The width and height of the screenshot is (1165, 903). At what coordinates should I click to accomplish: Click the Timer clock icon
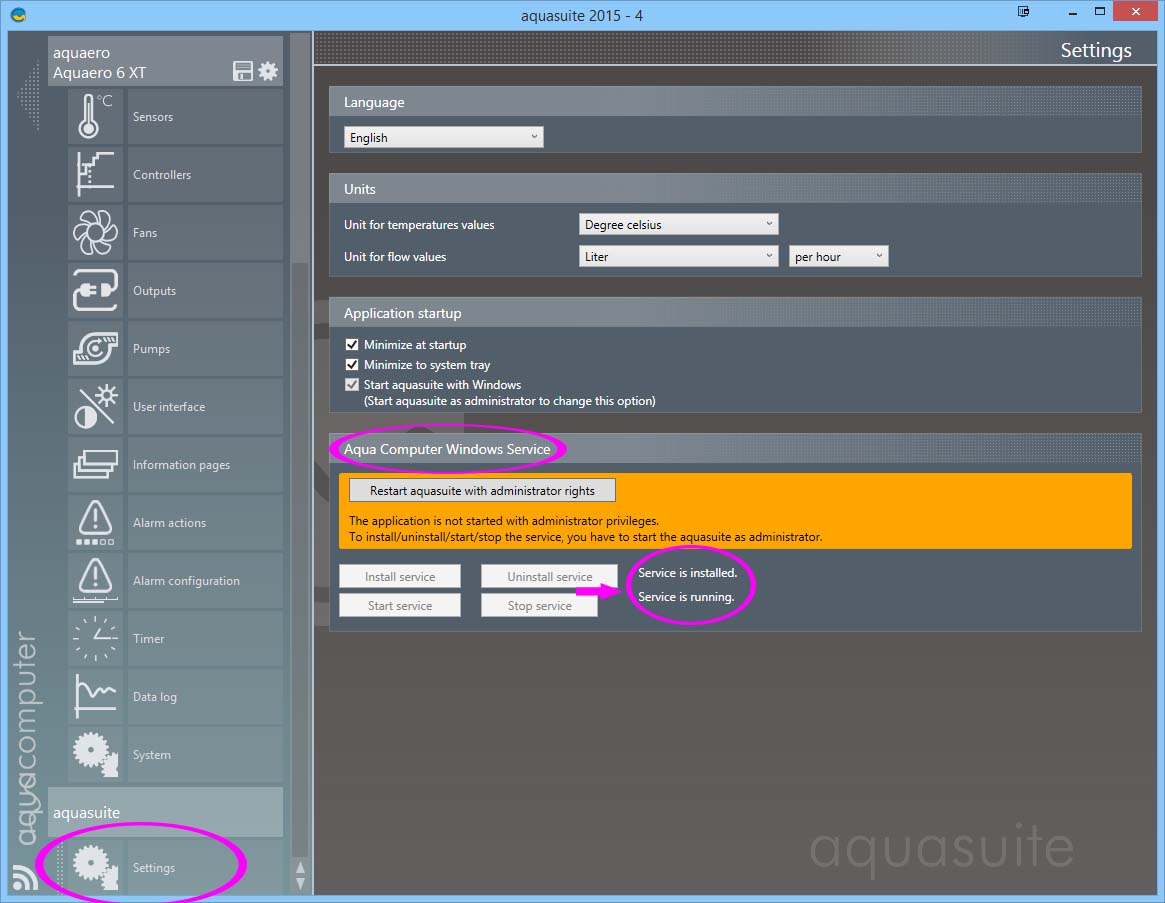pos(95,638)
